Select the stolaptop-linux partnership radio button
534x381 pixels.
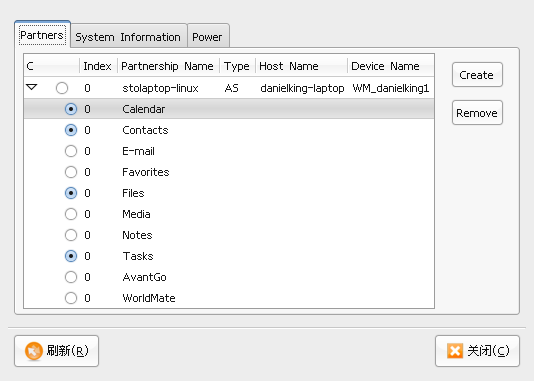point(62,88)
